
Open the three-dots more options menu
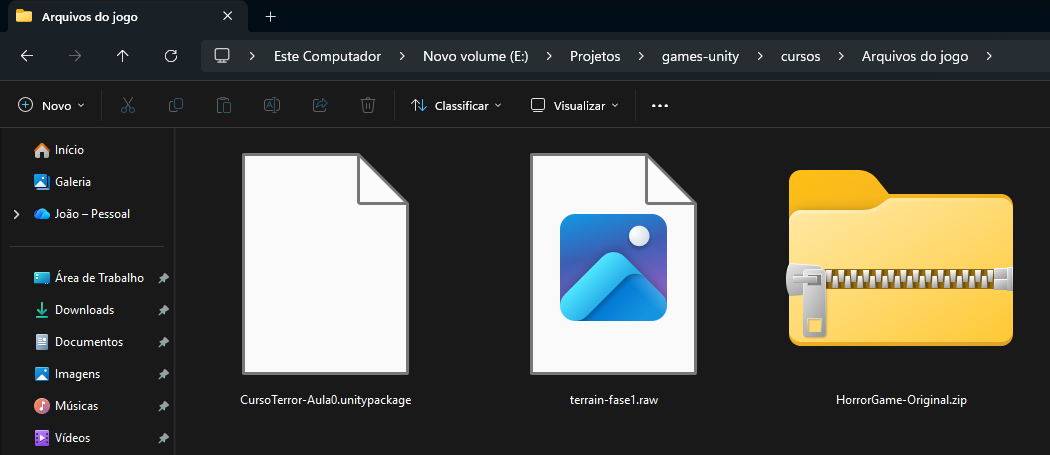pyautogui.click(x=660, y=105)
